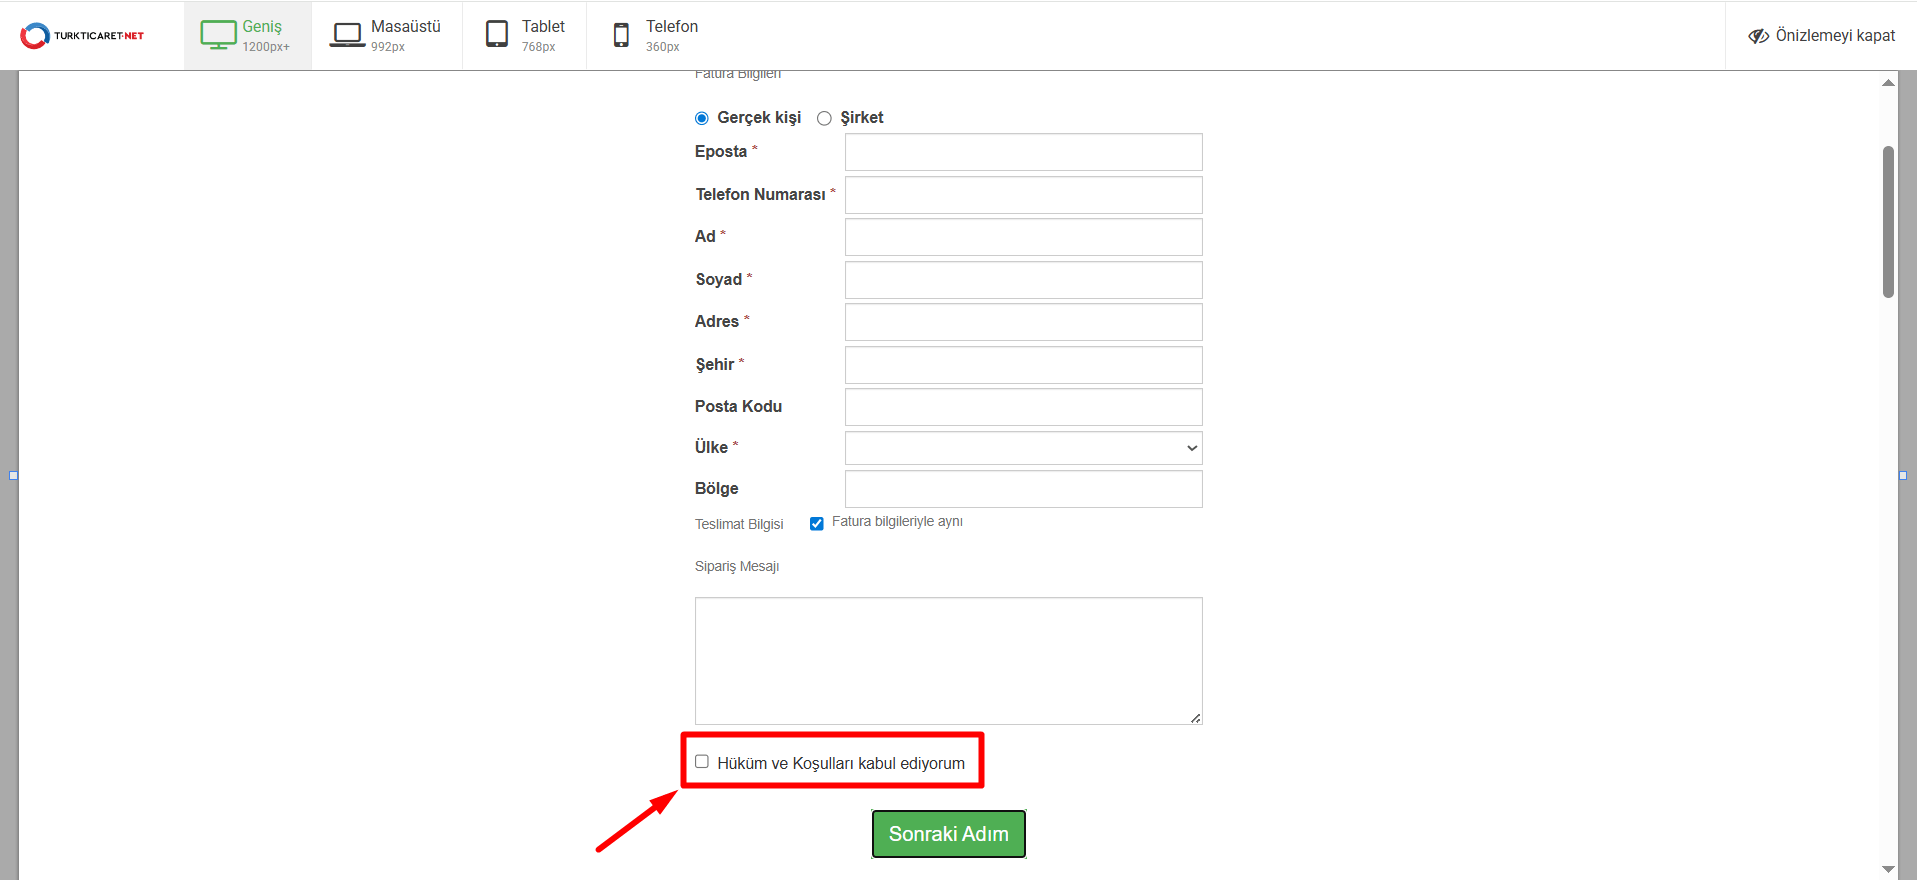Click the scrollbar down arrow

coord(1888,869)
